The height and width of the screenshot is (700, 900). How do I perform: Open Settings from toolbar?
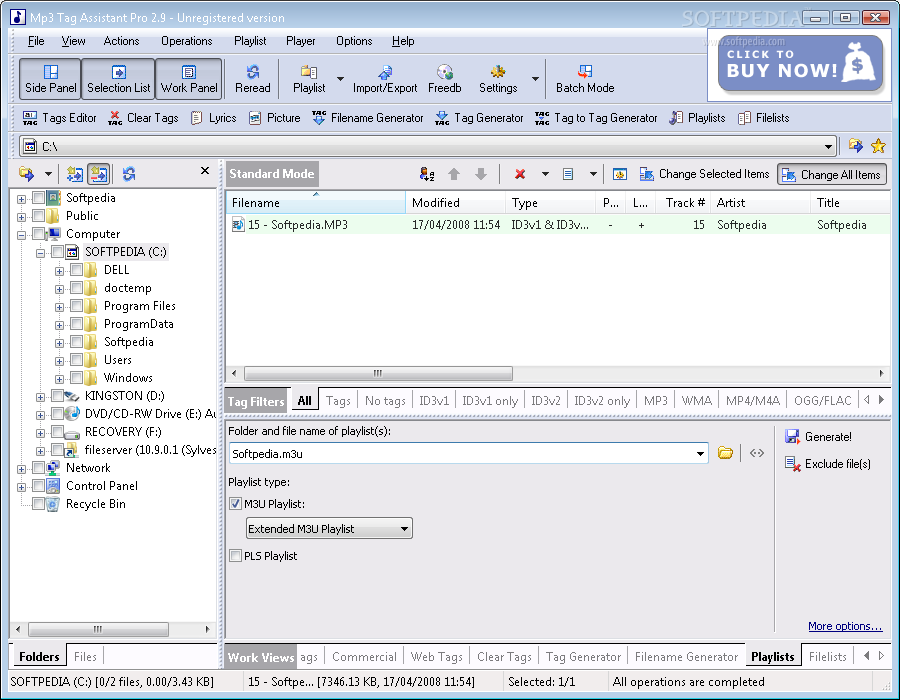point(498,79)
